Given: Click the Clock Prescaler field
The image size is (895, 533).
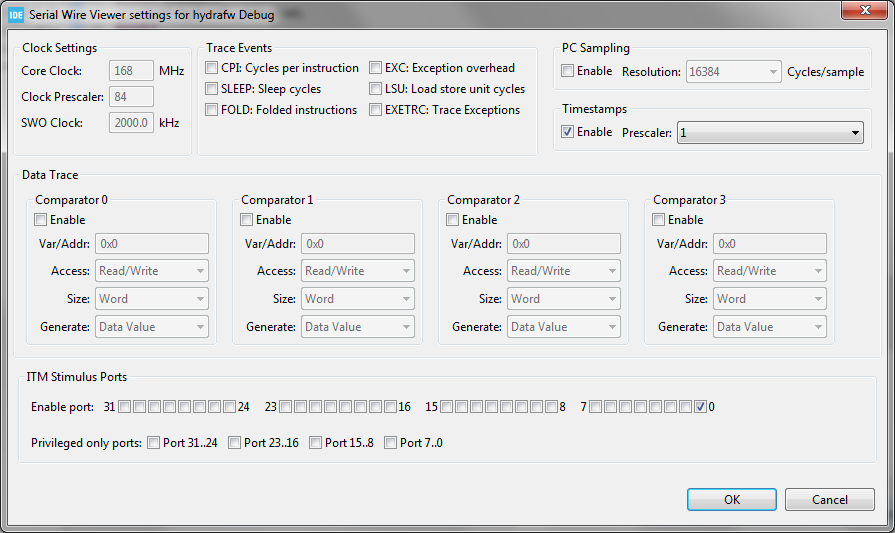Looking at the screenshot, I should click(x=131, y=96).
